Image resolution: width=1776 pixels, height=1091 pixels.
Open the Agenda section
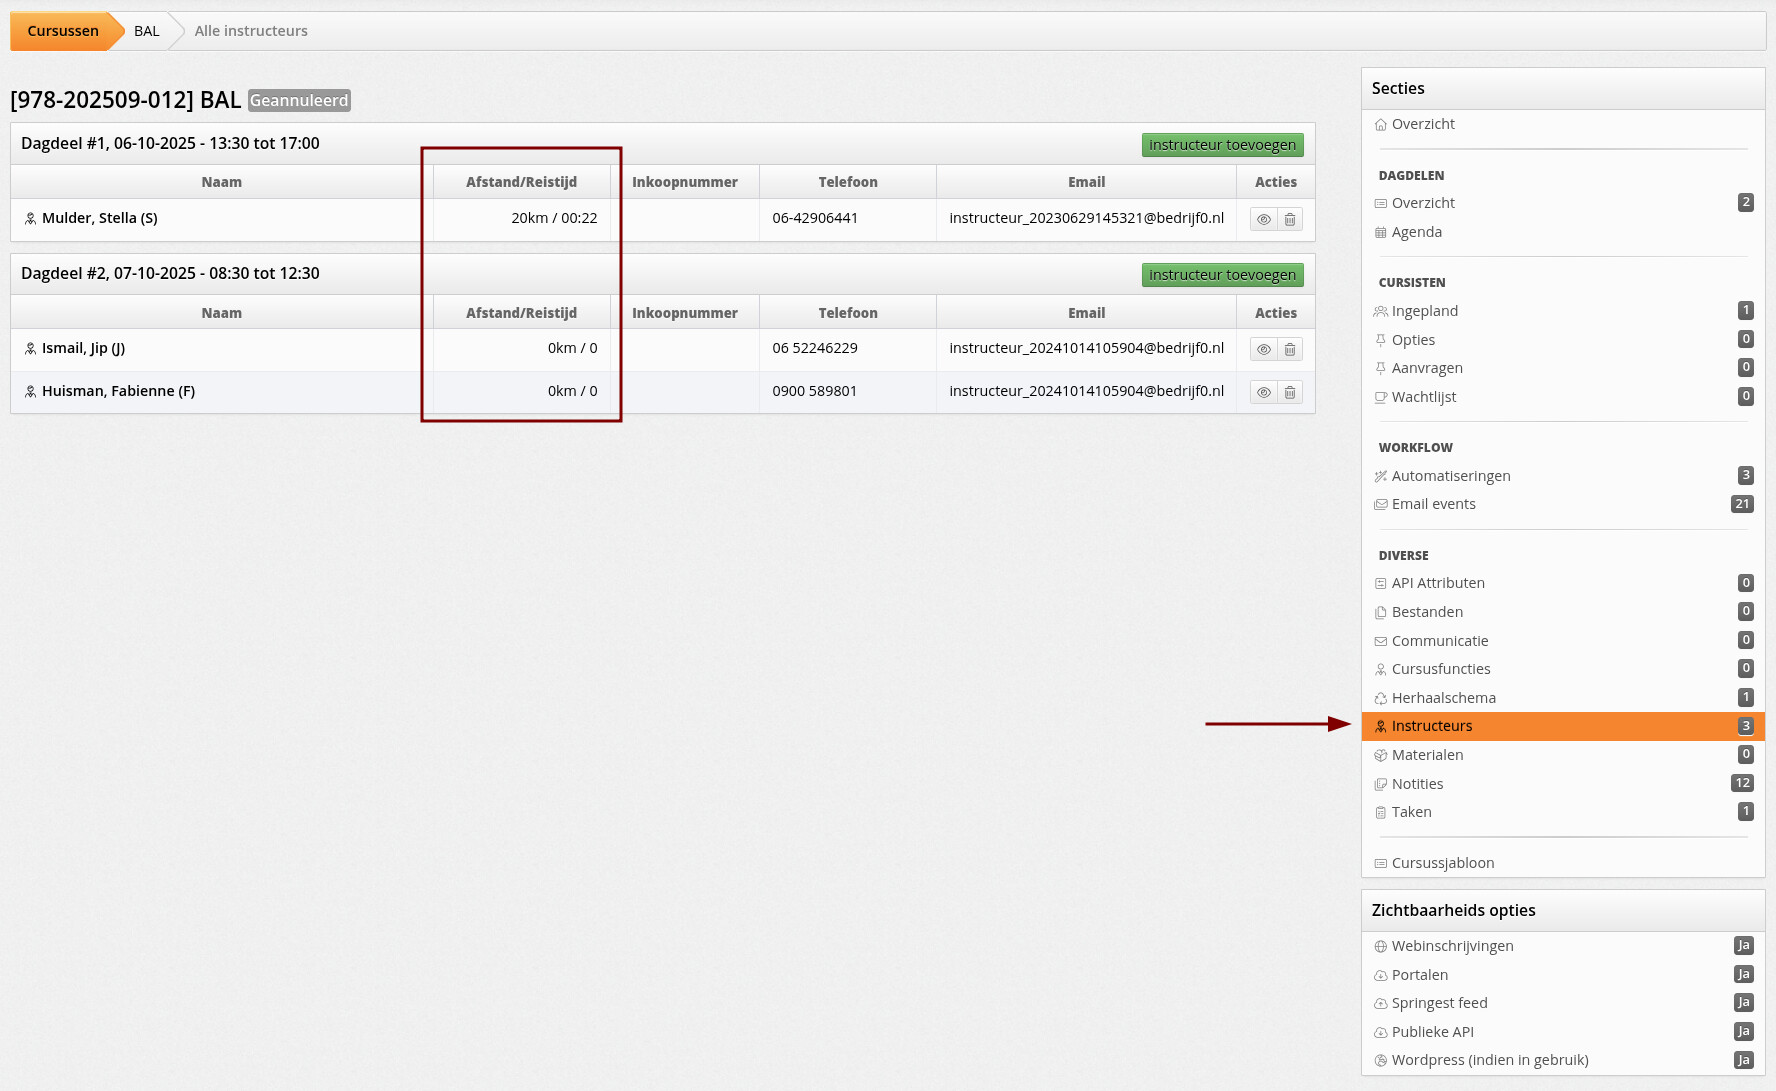point(1416,232)
